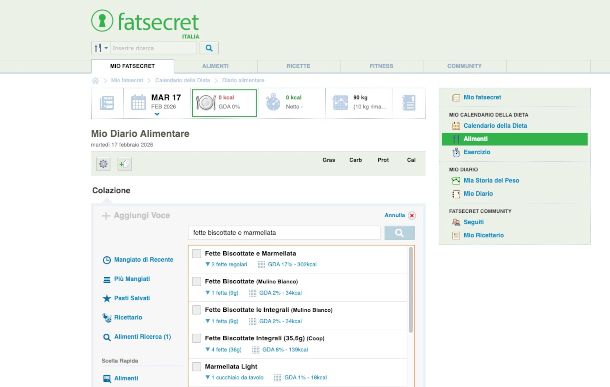Expand the date chevron under FEB 2026
This screenshot has width=610, height=387.
pyautogui.click(x=157, y=114)
